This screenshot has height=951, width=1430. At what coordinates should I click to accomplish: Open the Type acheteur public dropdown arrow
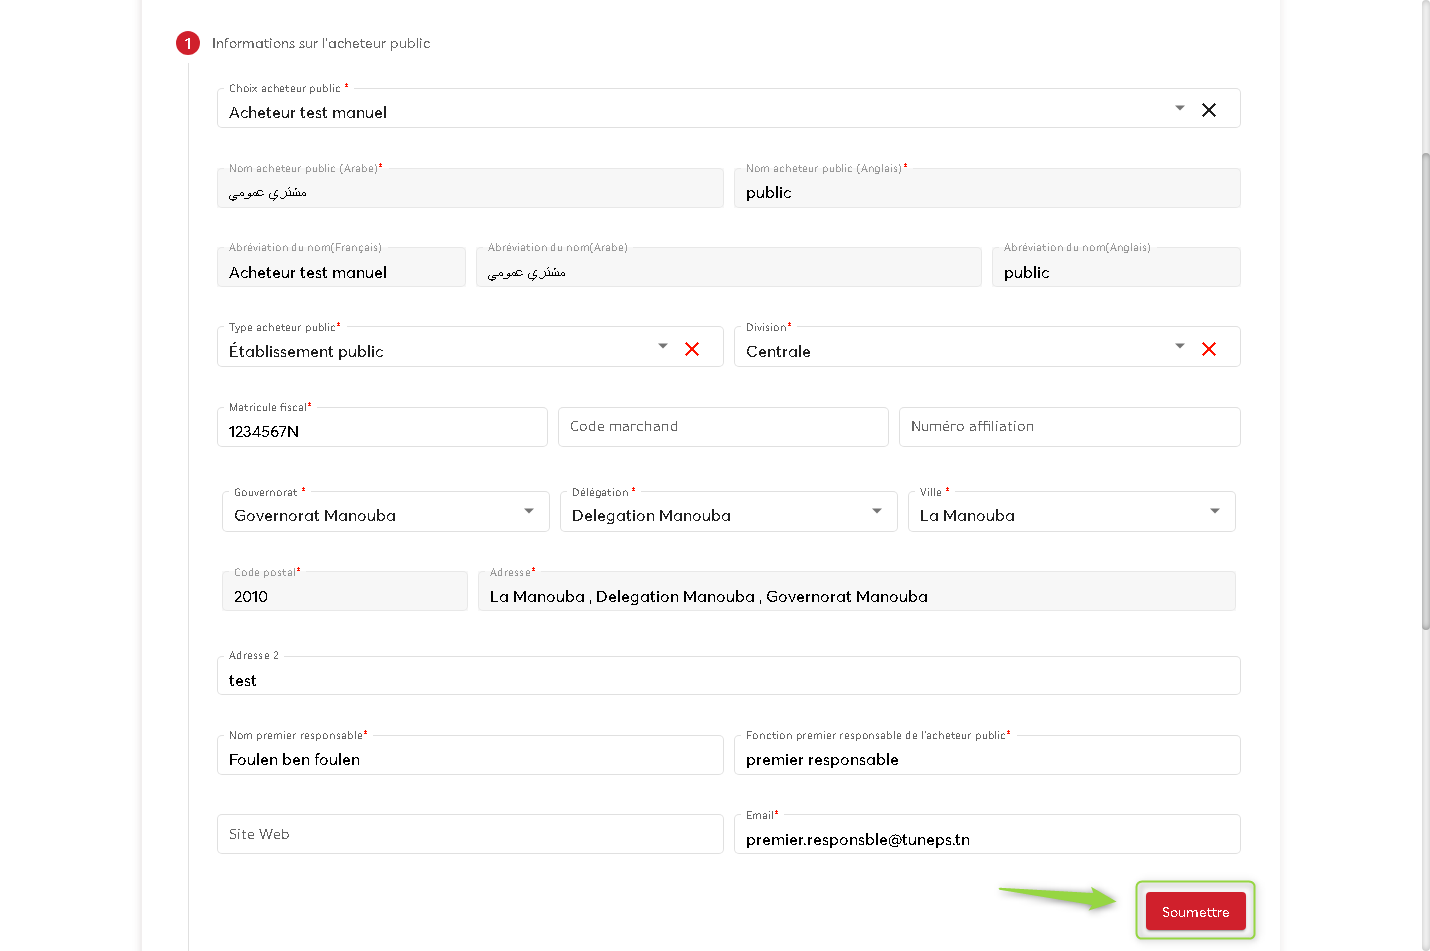pos(662,346)
